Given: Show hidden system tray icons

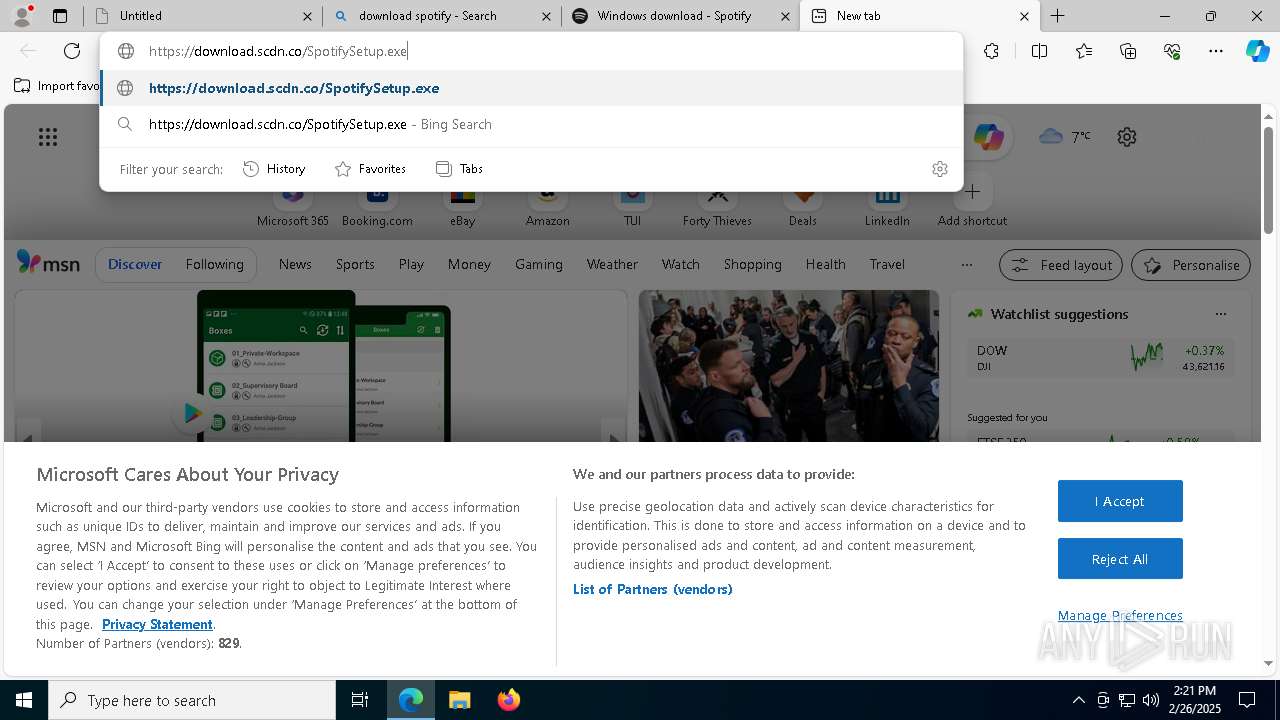Looking at the screenshot, I should 1078,700.
